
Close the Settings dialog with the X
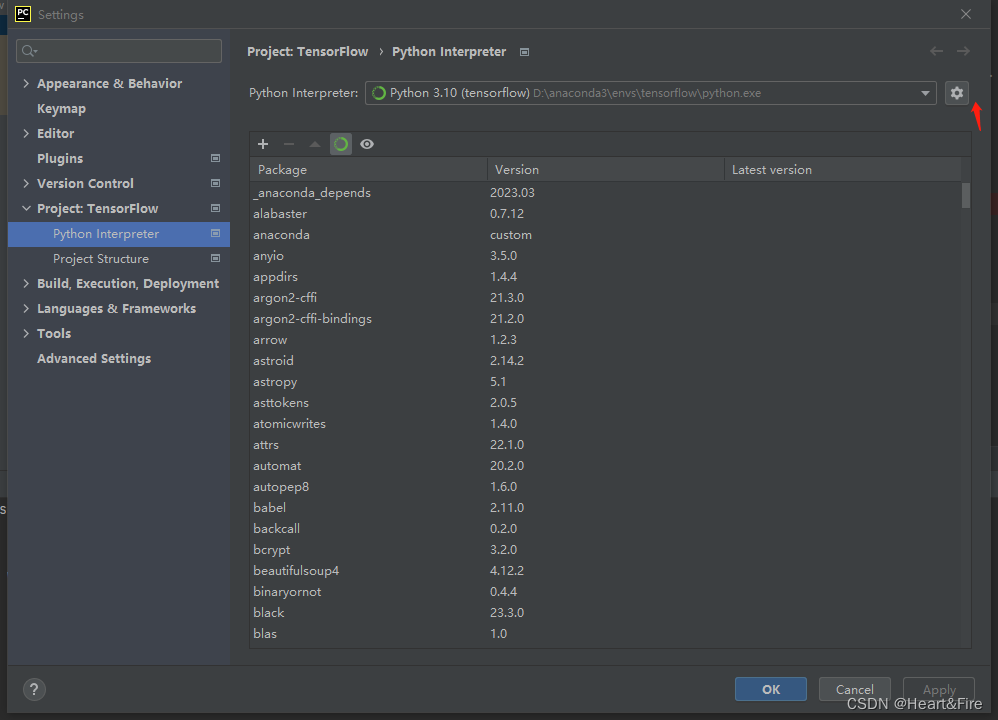tap(966, 14)
